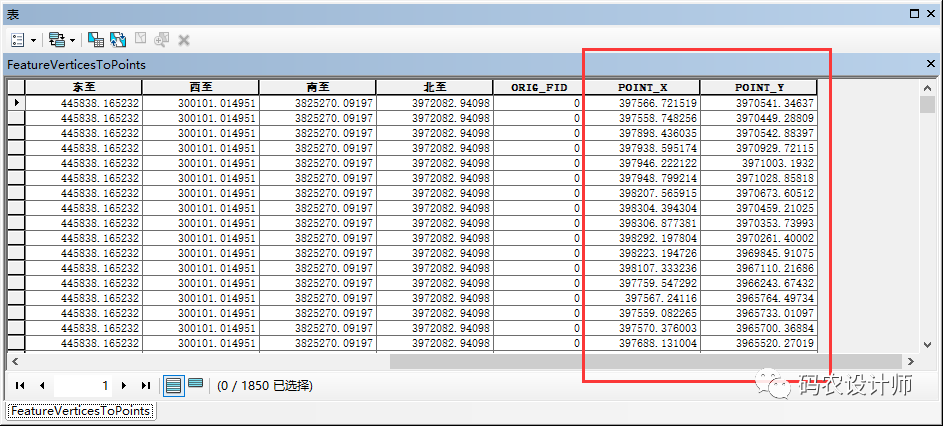943x426 pixels.
Task: Switch to the FeatureVerticesToPoints bottom tab
Action: [x=80, y=411]
